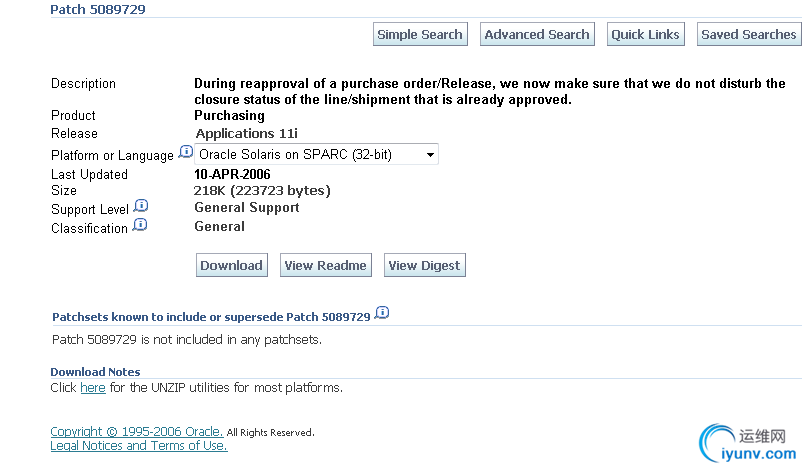Click the 218K (223723 bytes) size value
Viewport: 802px width, 470px height.
click(262, 190)
